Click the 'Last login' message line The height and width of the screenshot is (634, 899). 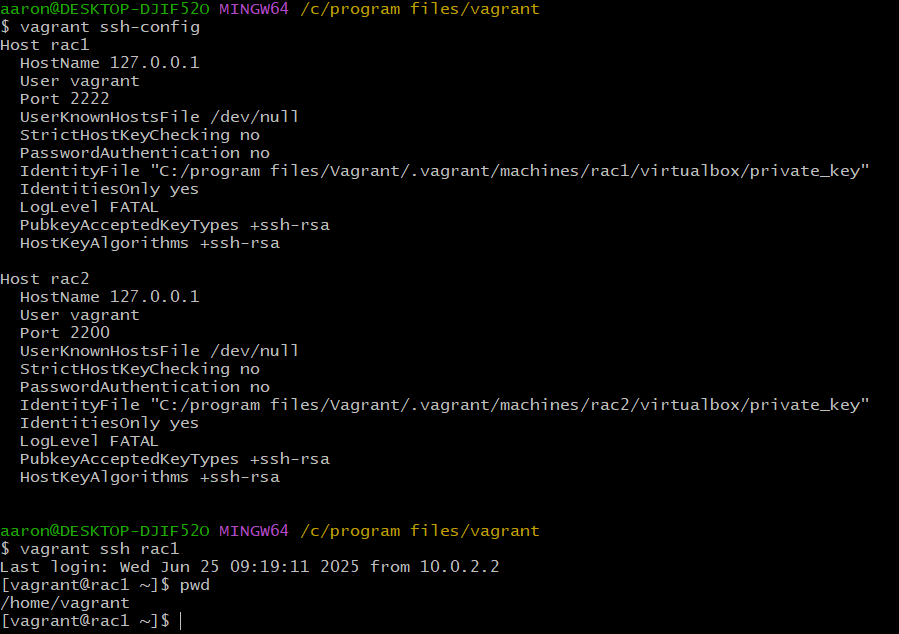249,567
